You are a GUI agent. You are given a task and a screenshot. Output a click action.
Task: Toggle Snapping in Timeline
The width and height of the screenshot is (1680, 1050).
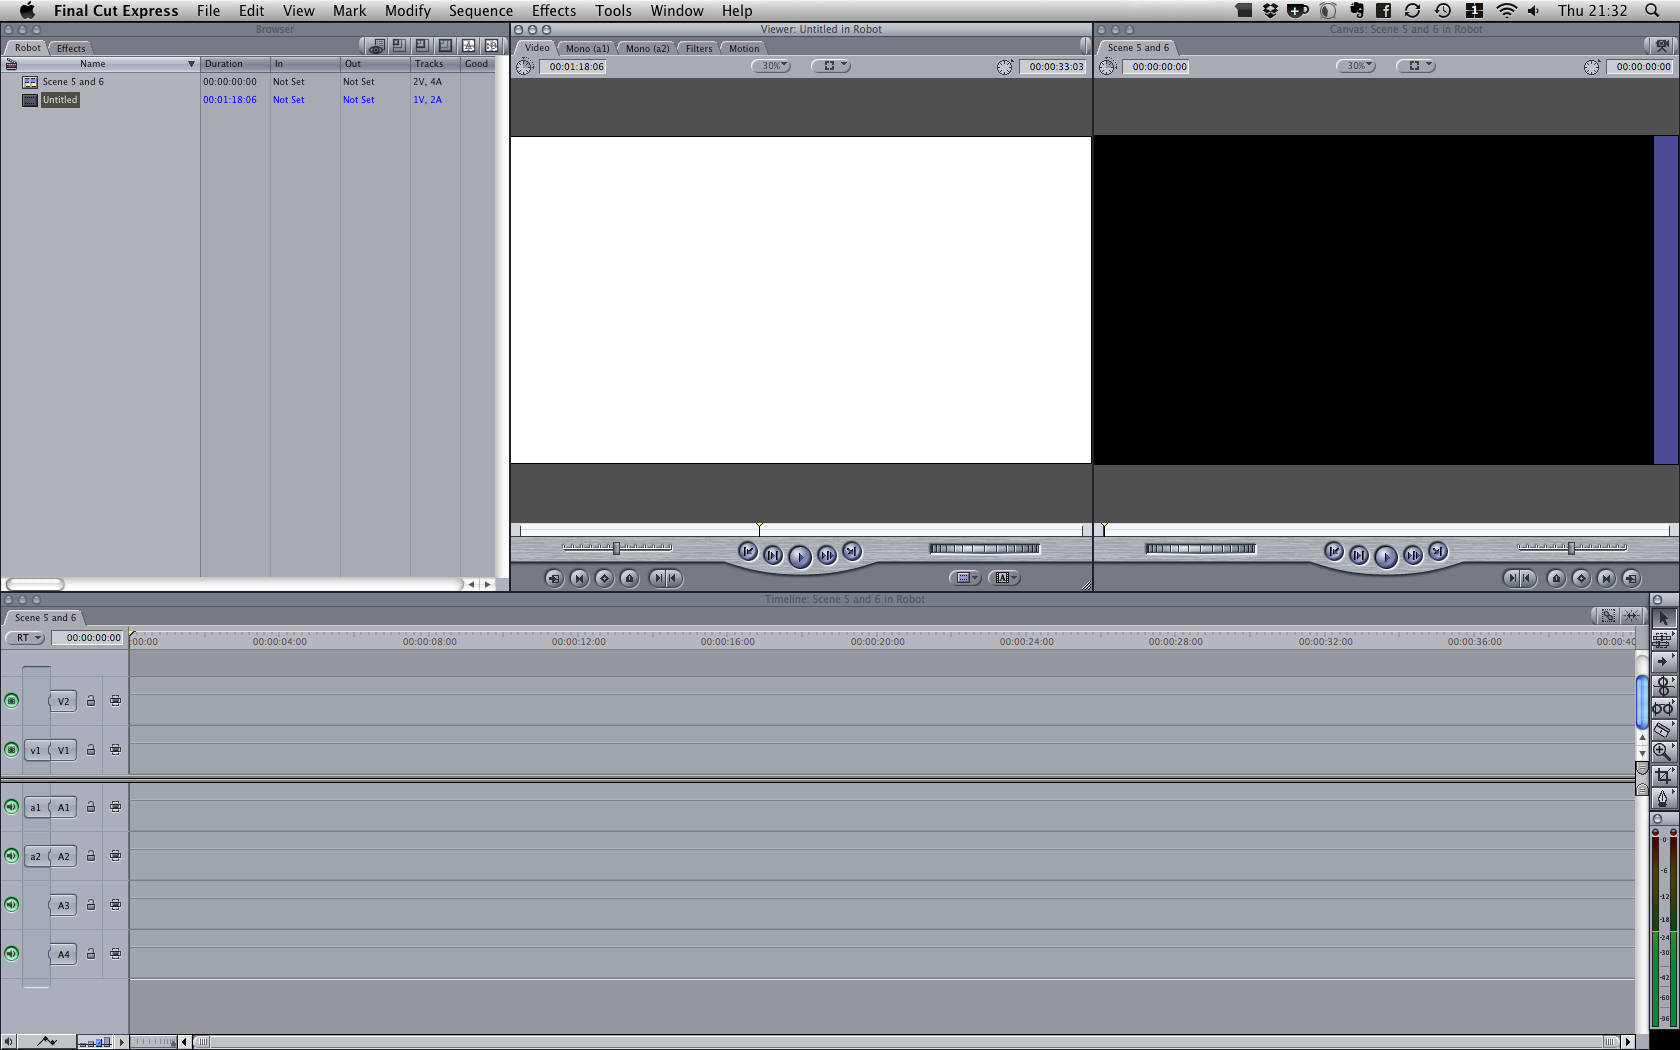pos(1631,616)
